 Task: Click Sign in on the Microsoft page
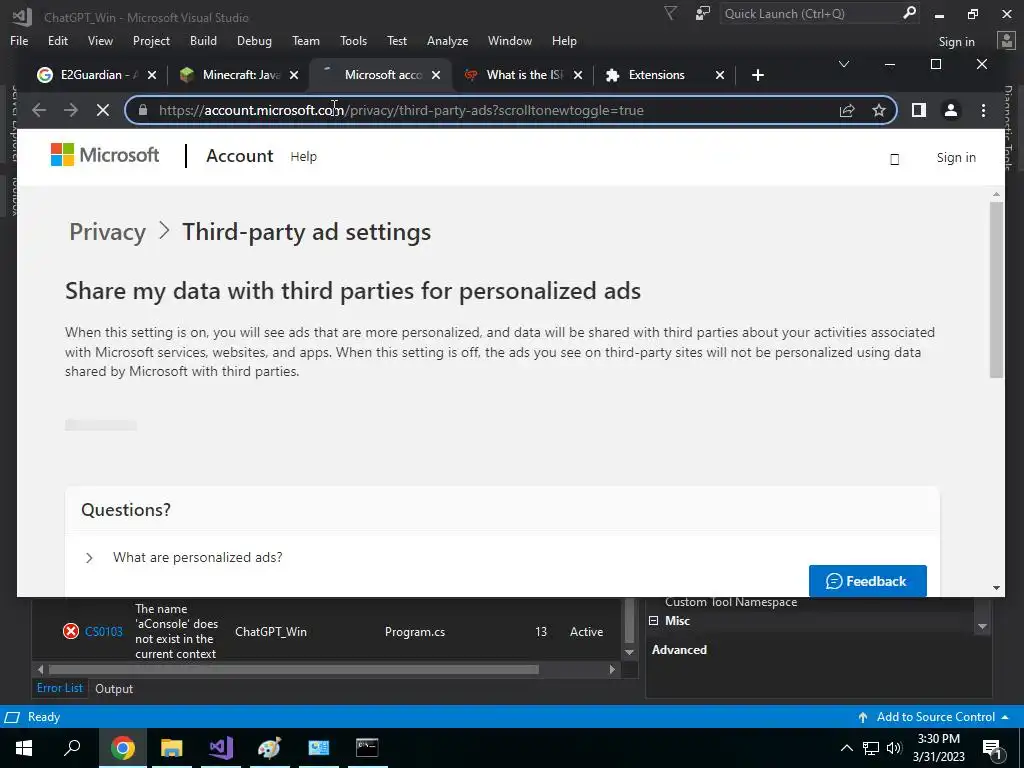(955, 157)
